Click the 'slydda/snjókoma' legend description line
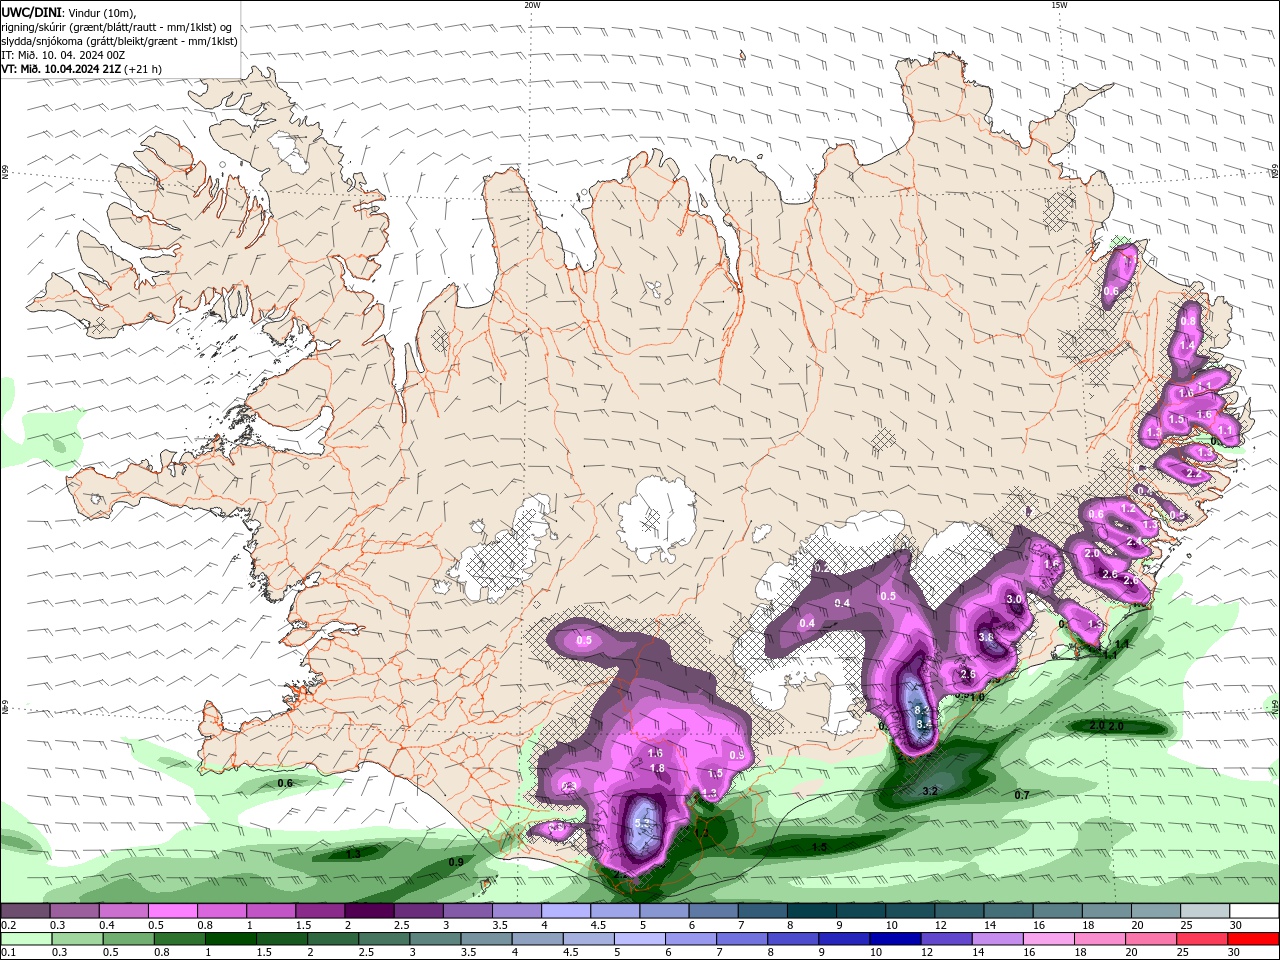This screenshot has width=1280, height=960. [120, 41]
